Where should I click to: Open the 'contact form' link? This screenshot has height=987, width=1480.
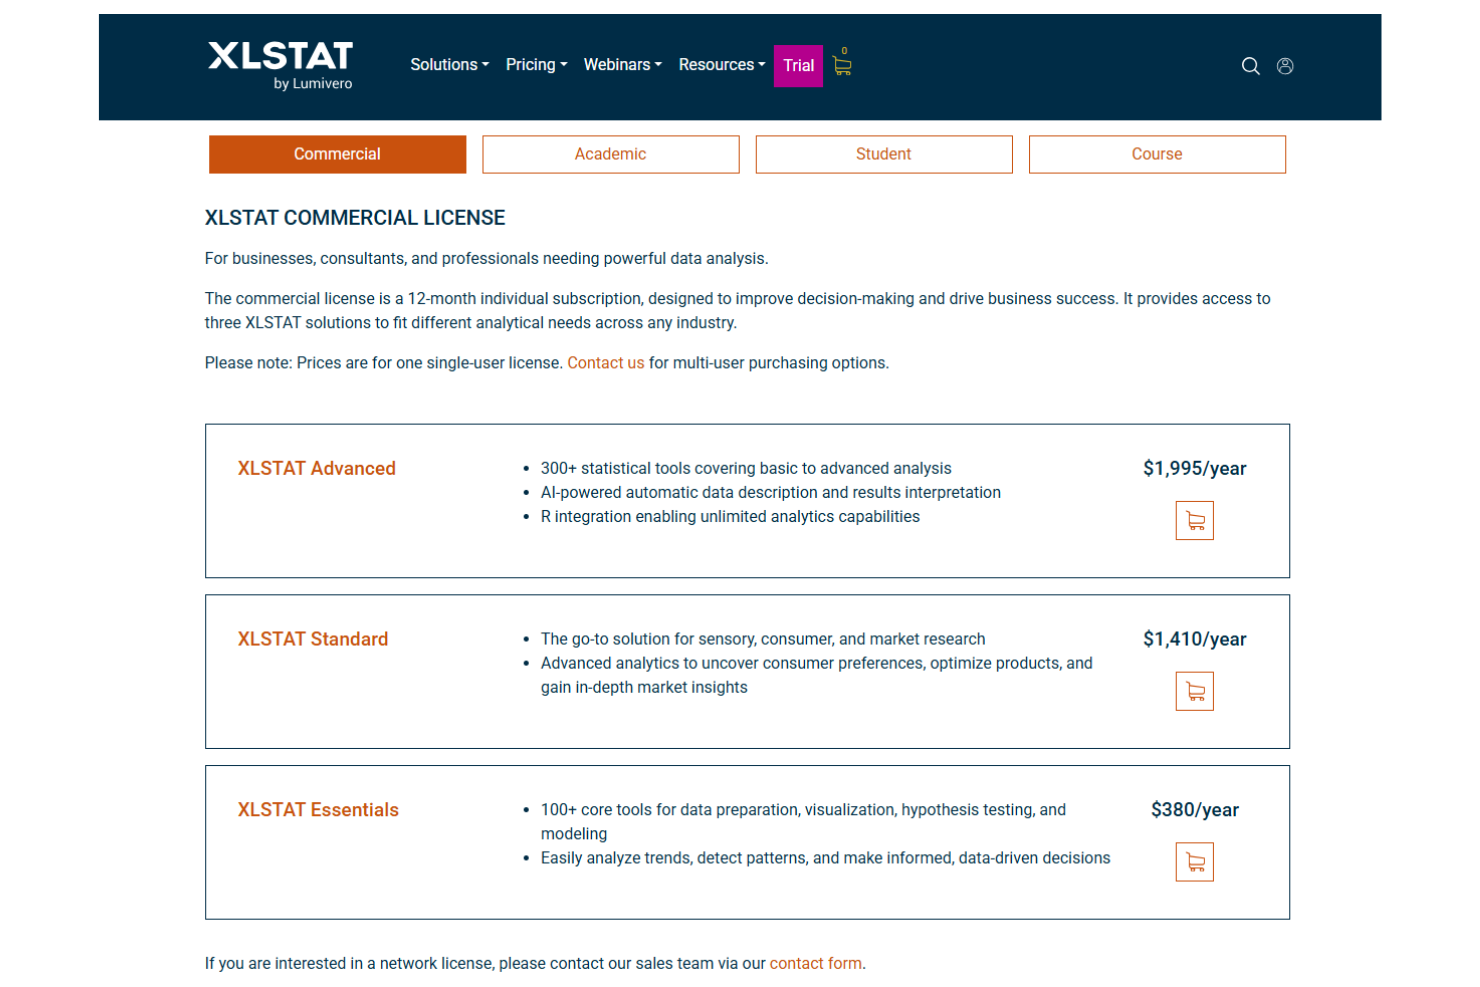[815, 964]
